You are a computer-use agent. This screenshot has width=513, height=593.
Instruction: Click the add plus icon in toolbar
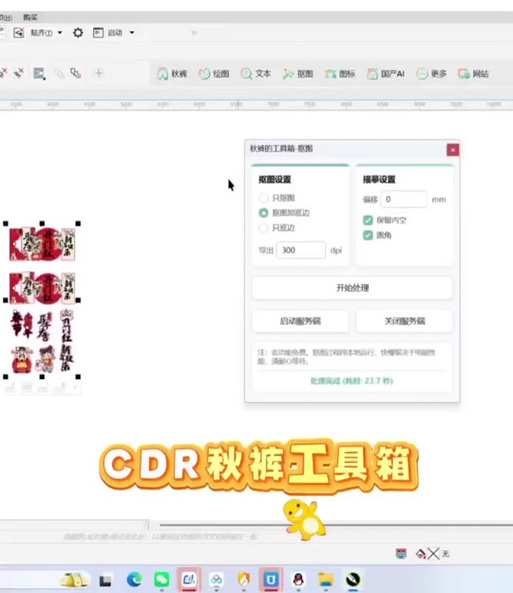tap(98, 73)
